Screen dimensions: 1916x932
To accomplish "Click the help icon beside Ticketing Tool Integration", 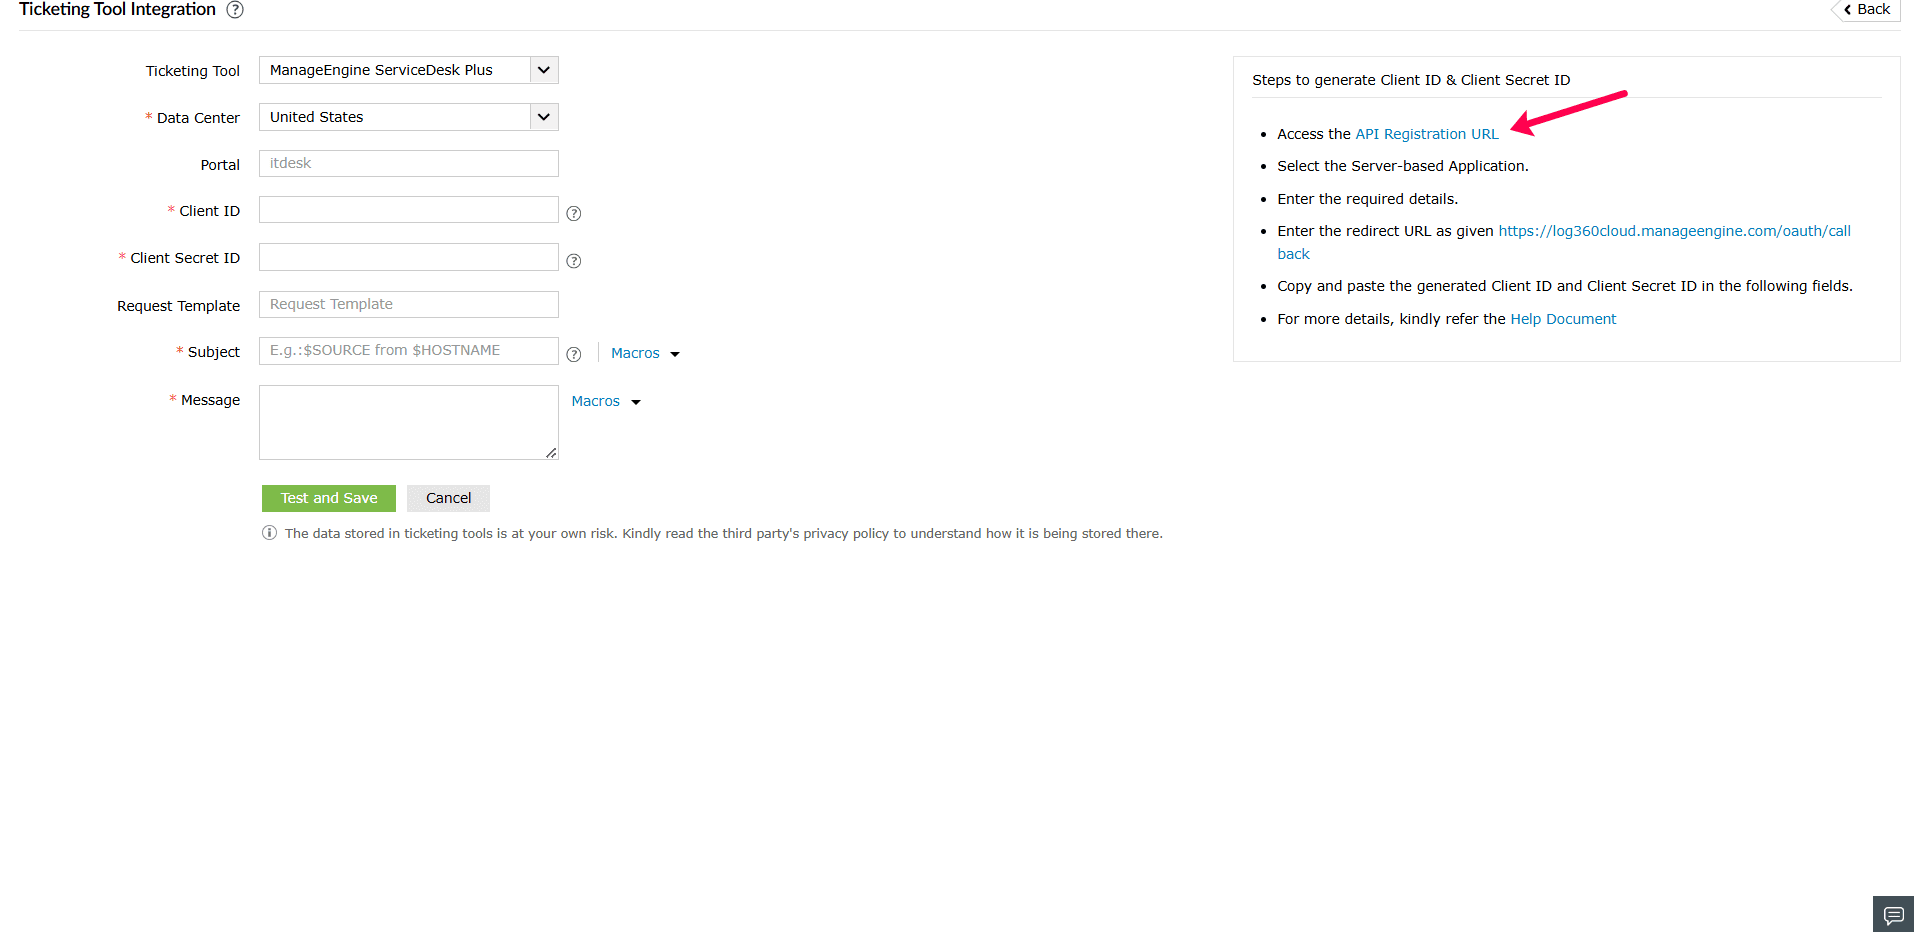I will pyautogui.click(x=235, y=10).
